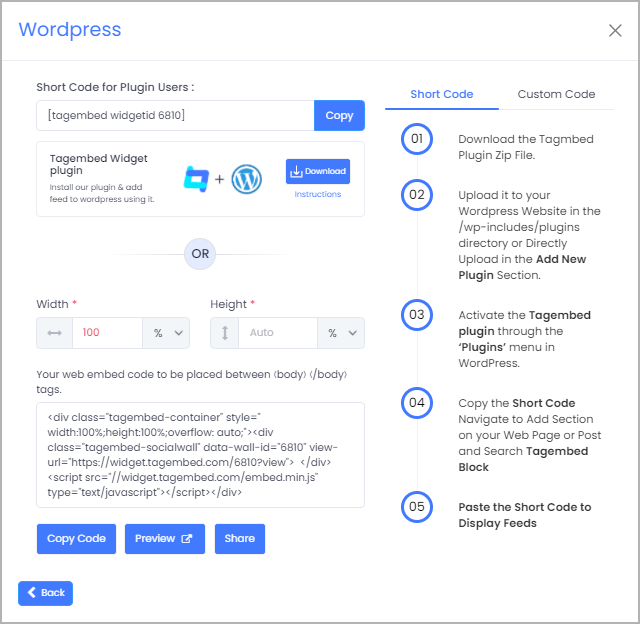Open the widget Preview
640x624 pixels.
165,539
